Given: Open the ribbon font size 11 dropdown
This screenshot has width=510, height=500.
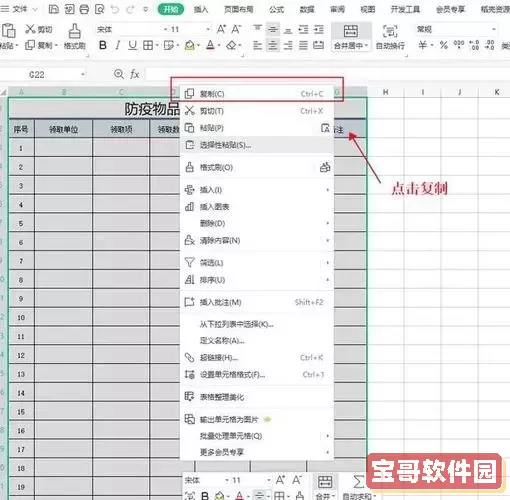Looking at the screenshot, I should (208, 29).
